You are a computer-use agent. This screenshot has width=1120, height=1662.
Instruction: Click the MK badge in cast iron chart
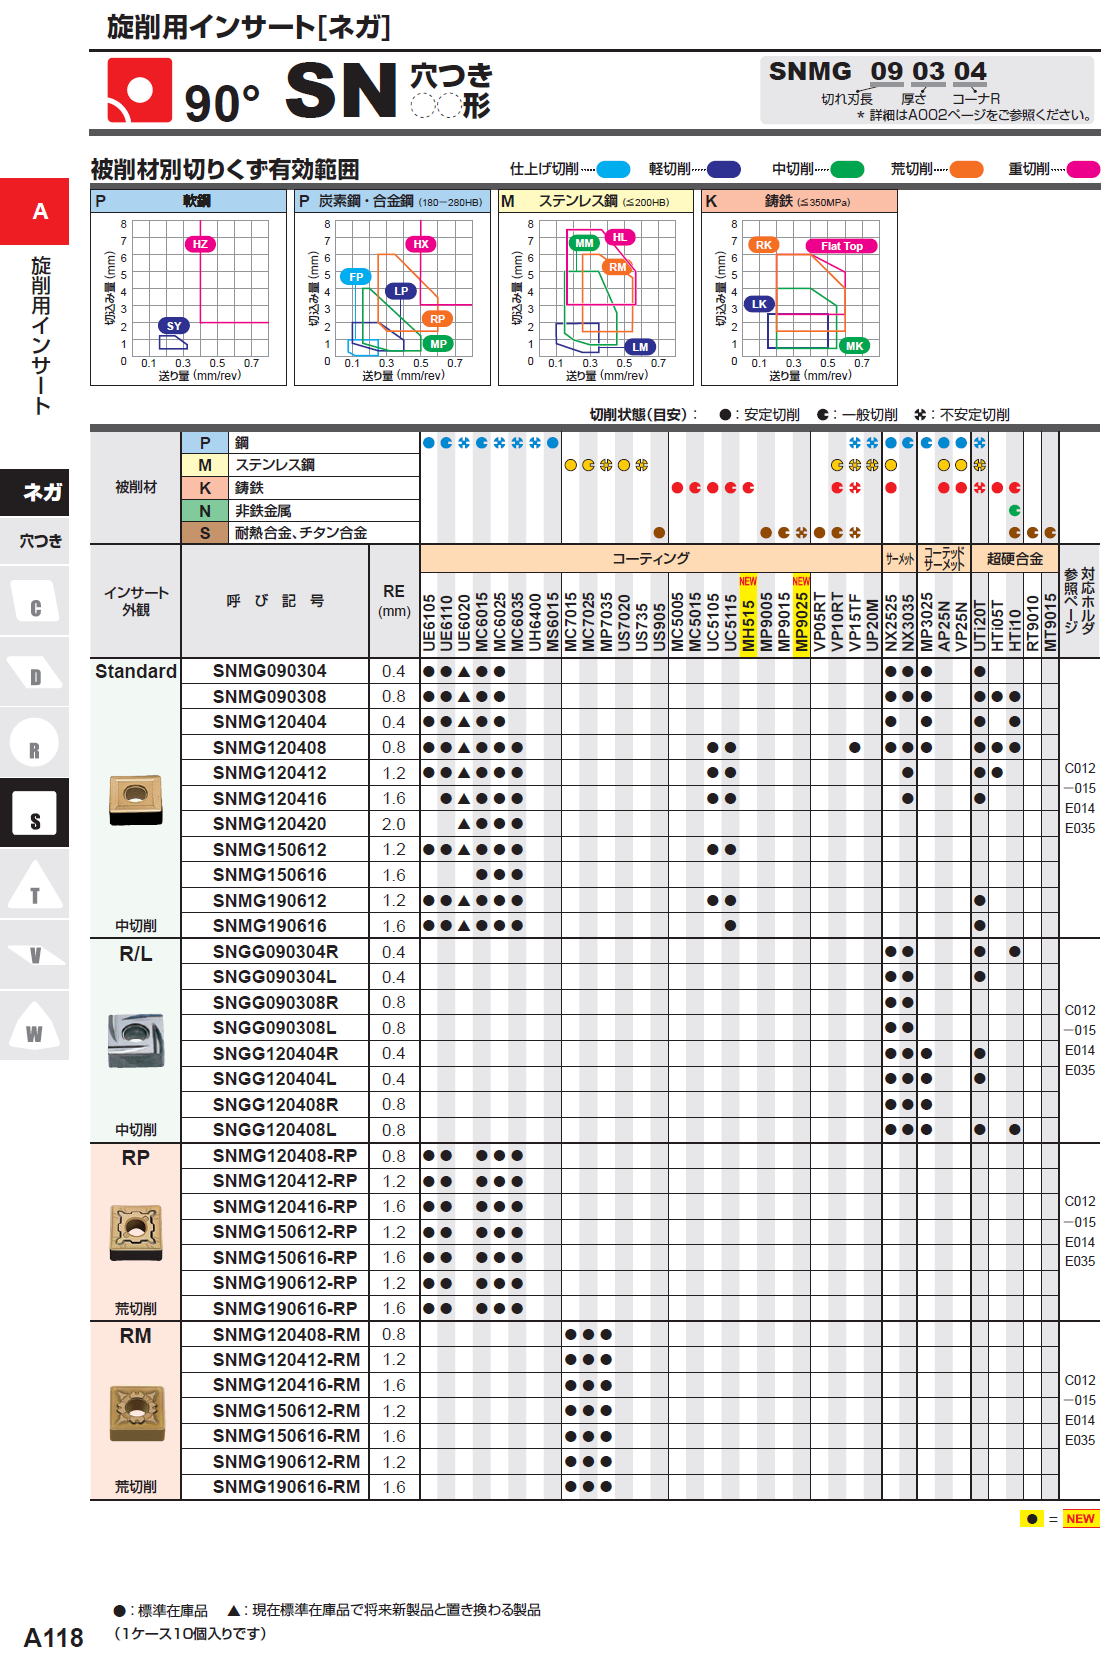pyautogui.click(x=854, y=346)
